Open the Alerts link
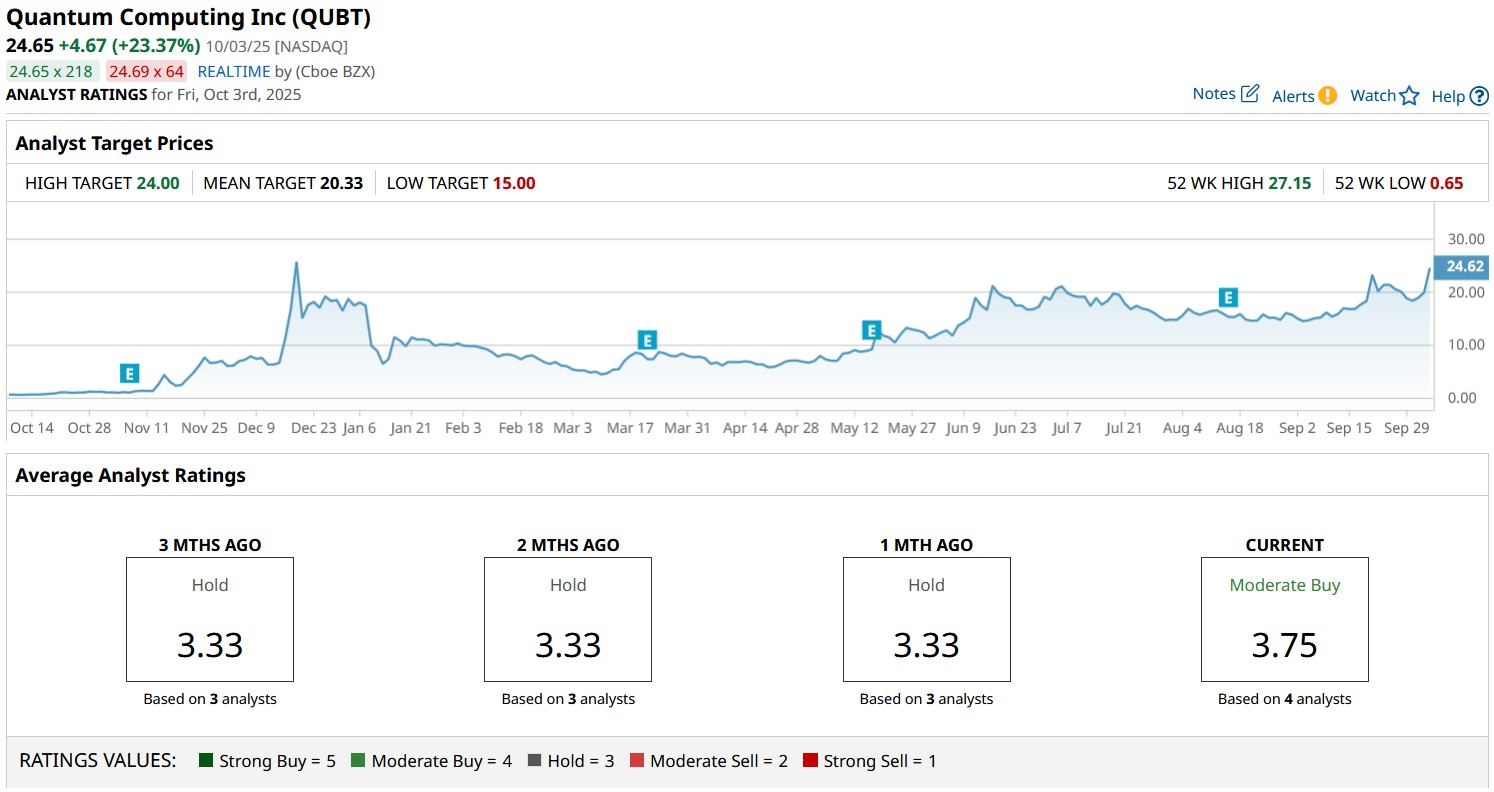The height and width of the screenshot is (792, 1494). tap(1293, 96)
